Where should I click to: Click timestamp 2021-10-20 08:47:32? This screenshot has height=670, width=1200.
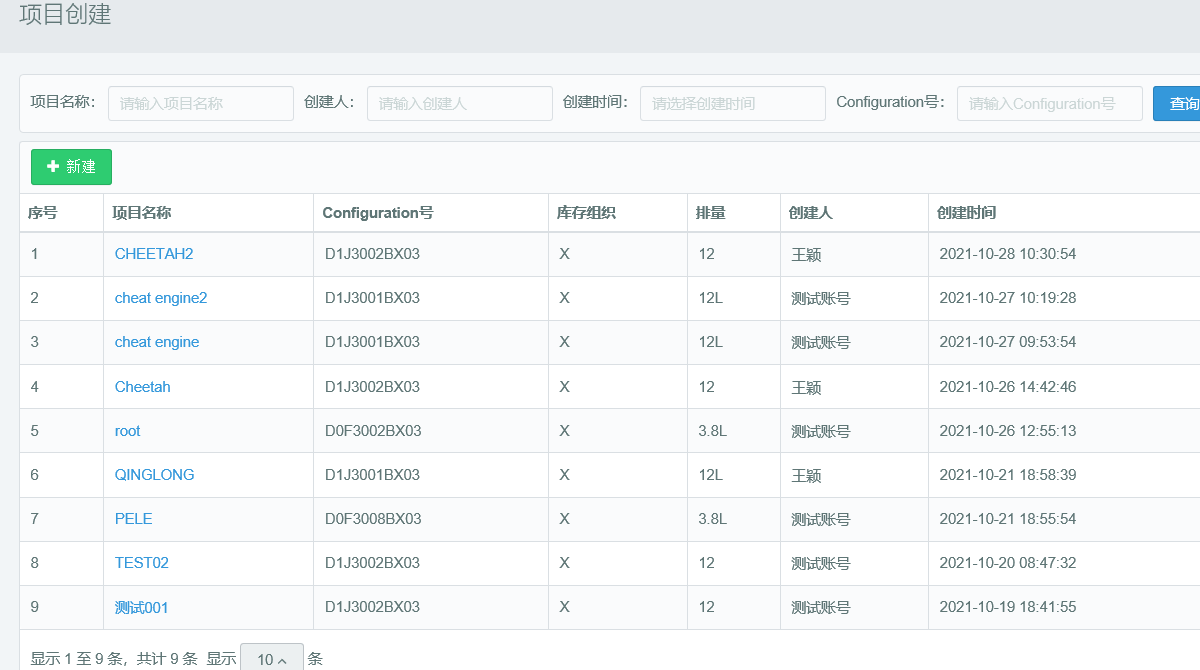tap(1008, 563)
